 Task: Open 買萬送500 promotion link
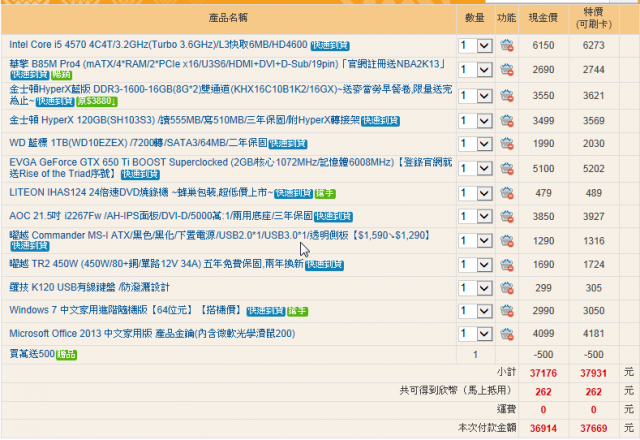click(x=32, y=354)
